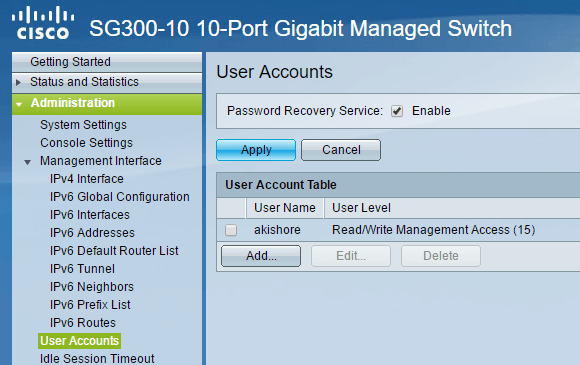Open Idle Session Timeout page
Screen dimensions: 580x365
click(97, 359)
